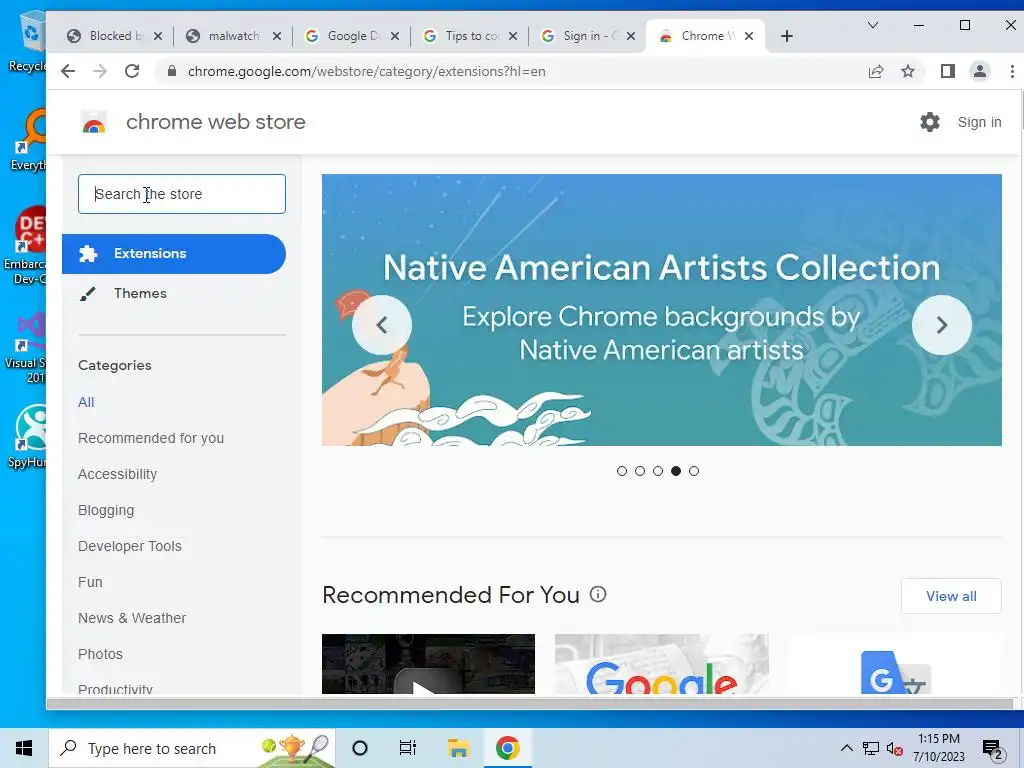Choose the Developer Tools category
The height and width of the screenshot is (768, 1024).
(x=130, y=546)
